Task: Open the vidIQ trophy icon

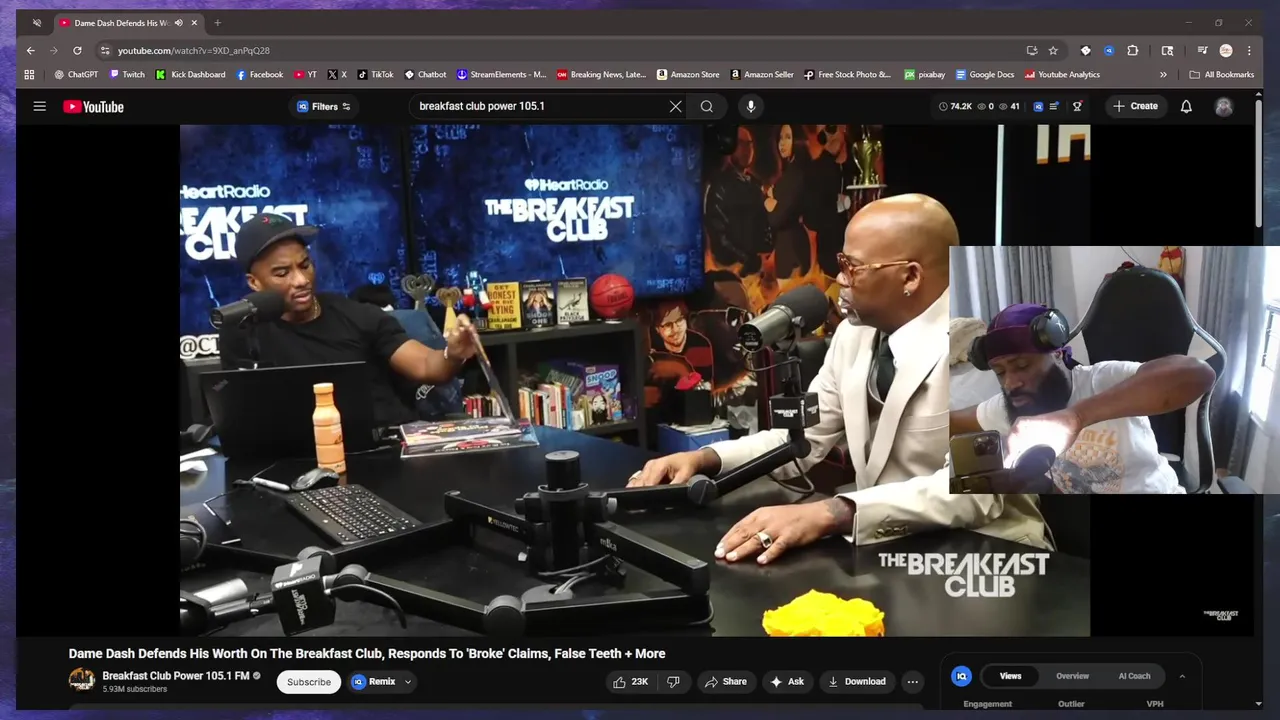Action: [x=1077, y=106]
